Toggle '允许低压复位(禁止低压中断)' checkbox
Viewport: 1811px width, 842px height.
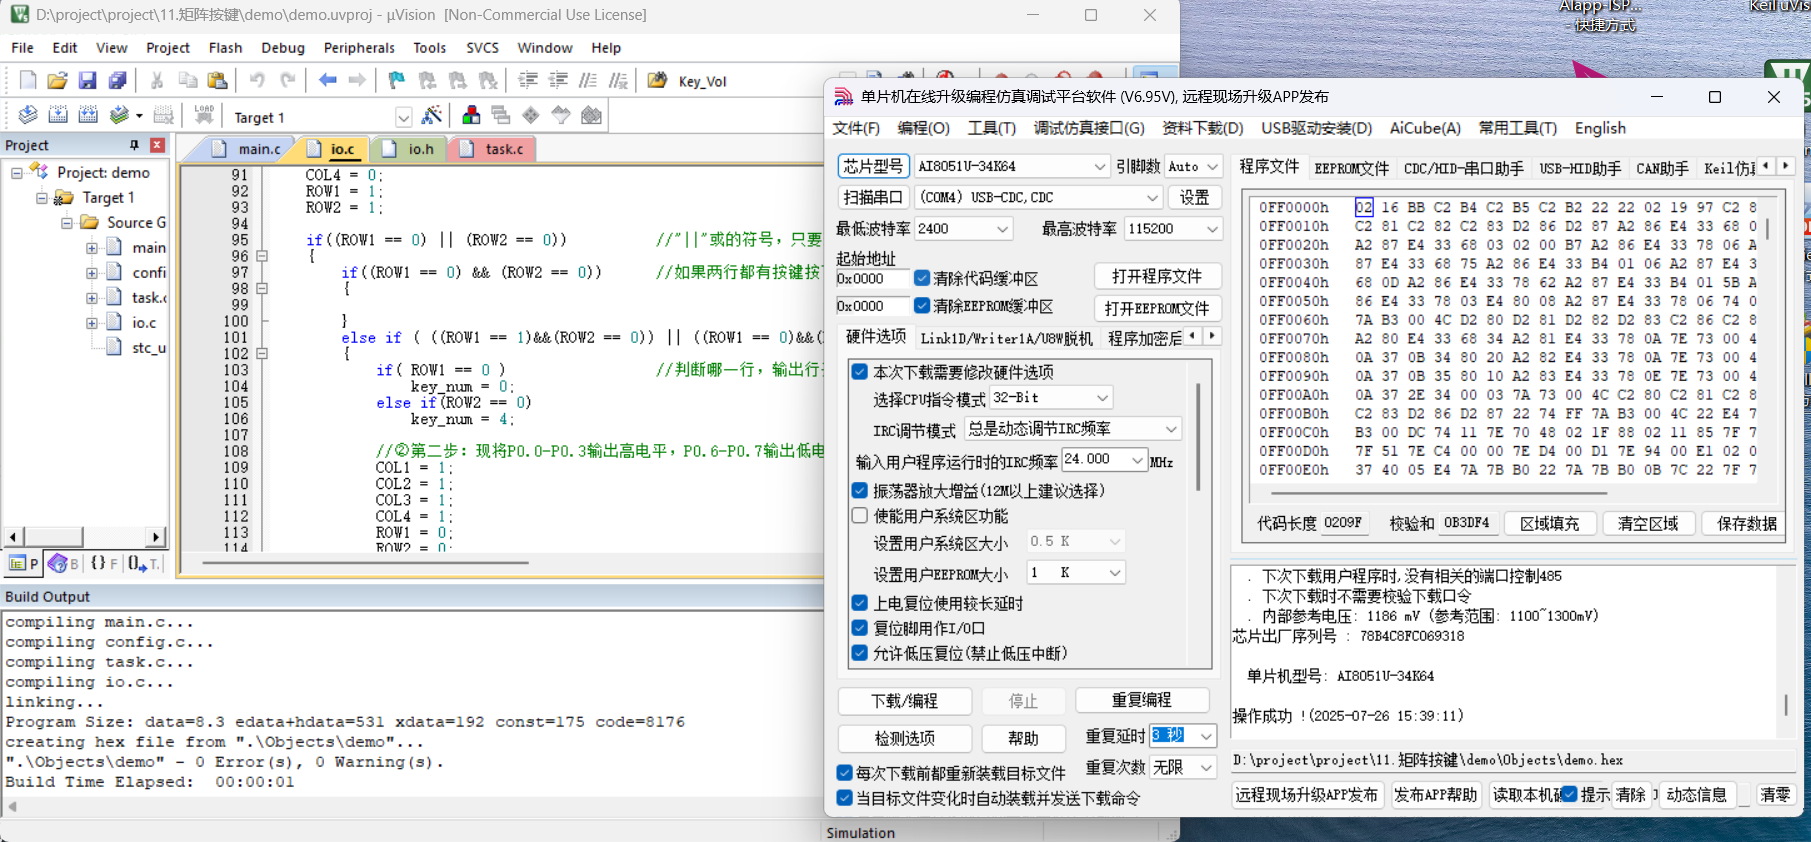pyautogui.click(x=859, y=653)
